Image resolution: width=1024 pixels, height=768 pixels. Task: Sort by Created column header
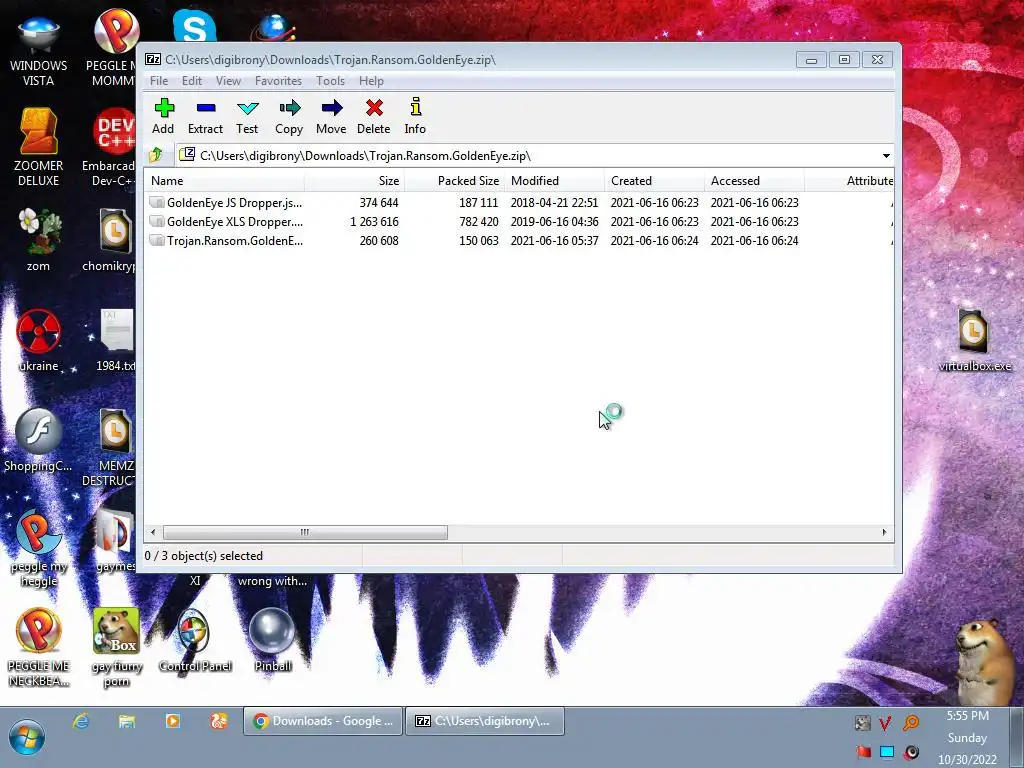coord(654,181)
